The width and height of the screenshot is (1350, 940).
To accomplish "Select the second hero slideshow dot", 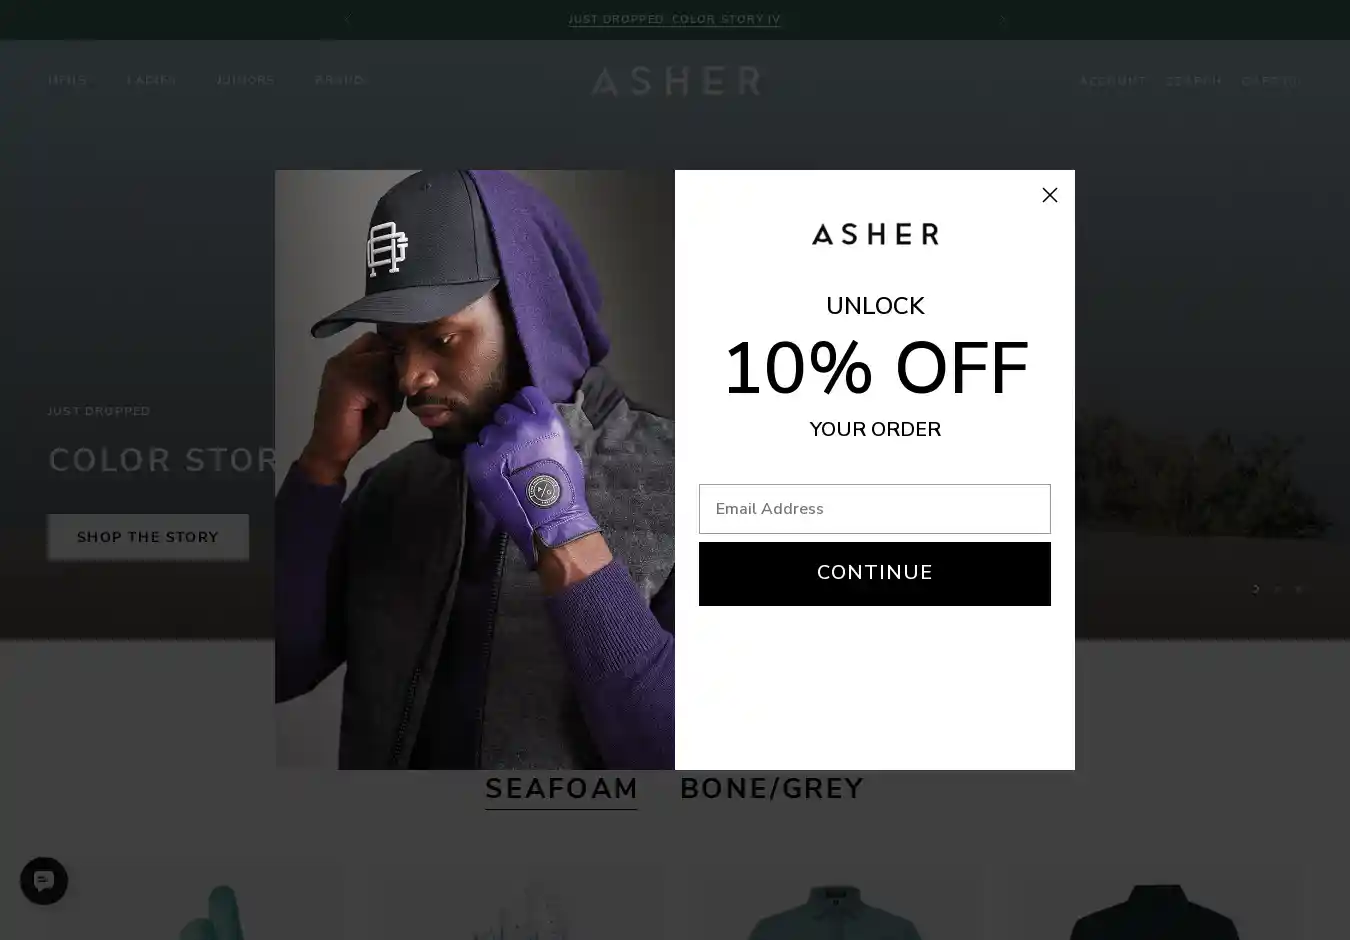I will click(1277, 589).
